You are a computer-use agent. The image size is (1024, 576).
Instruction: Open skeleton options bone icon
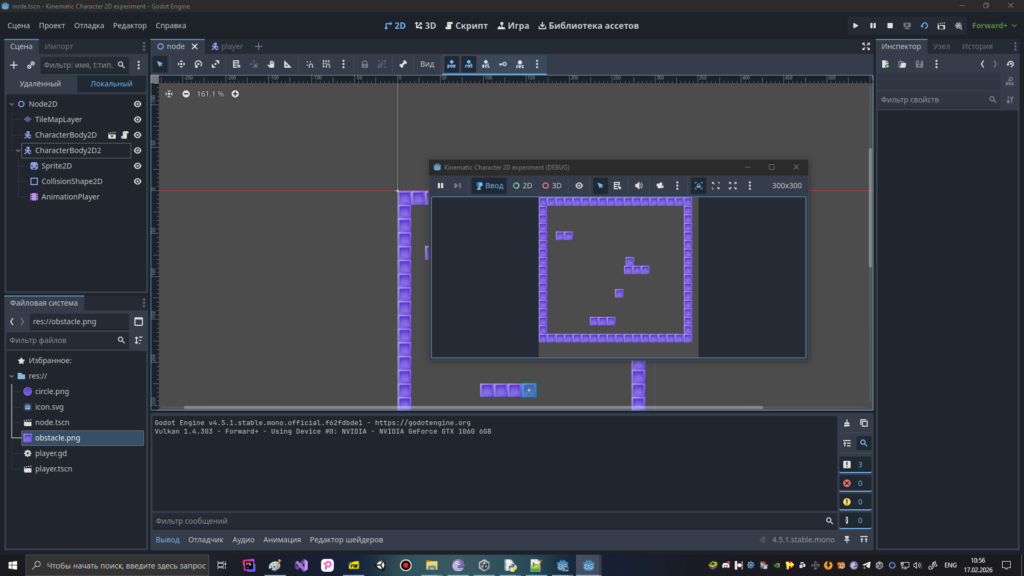pyautogui.click(x=403, y=64)
